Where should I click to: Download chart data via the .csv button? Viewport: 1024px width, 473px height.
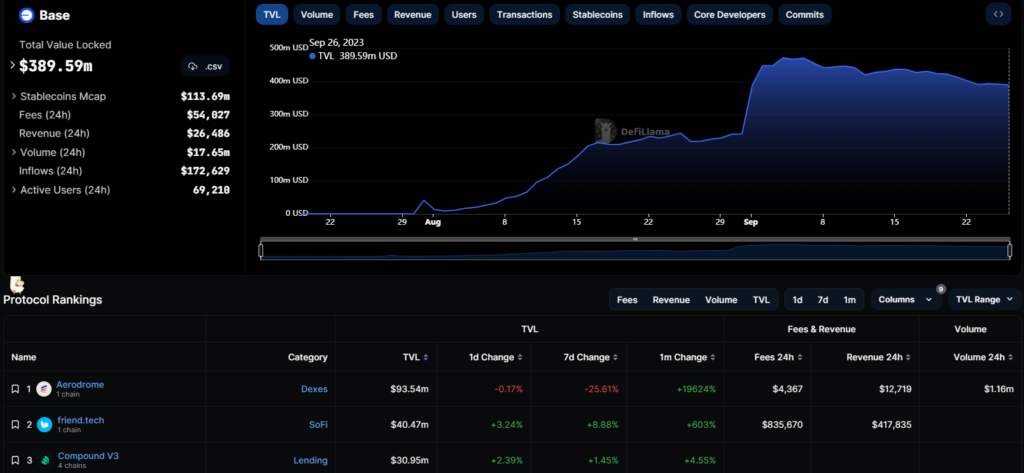(x=205, y=67)
